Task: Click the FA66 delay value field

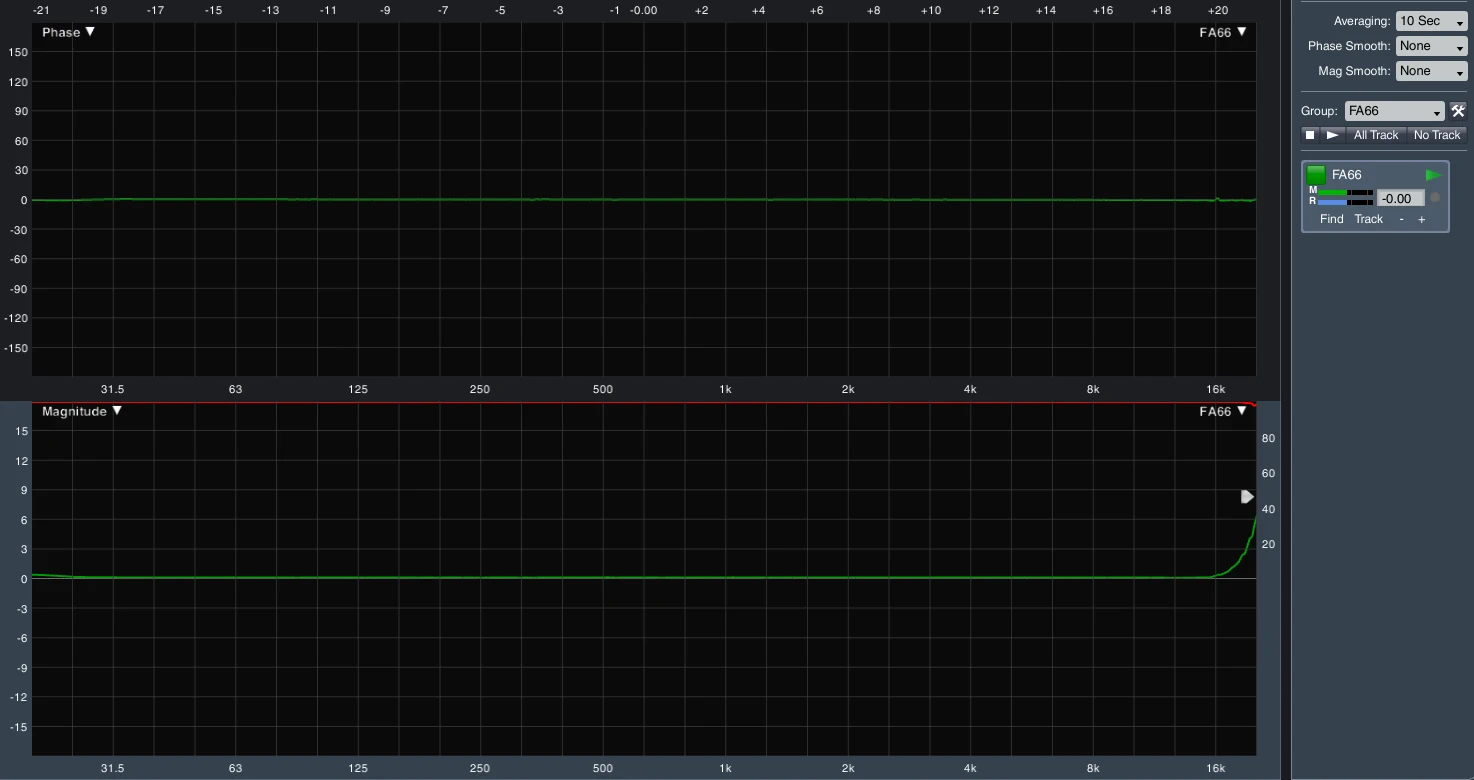Action: (x=1400, y=198)
